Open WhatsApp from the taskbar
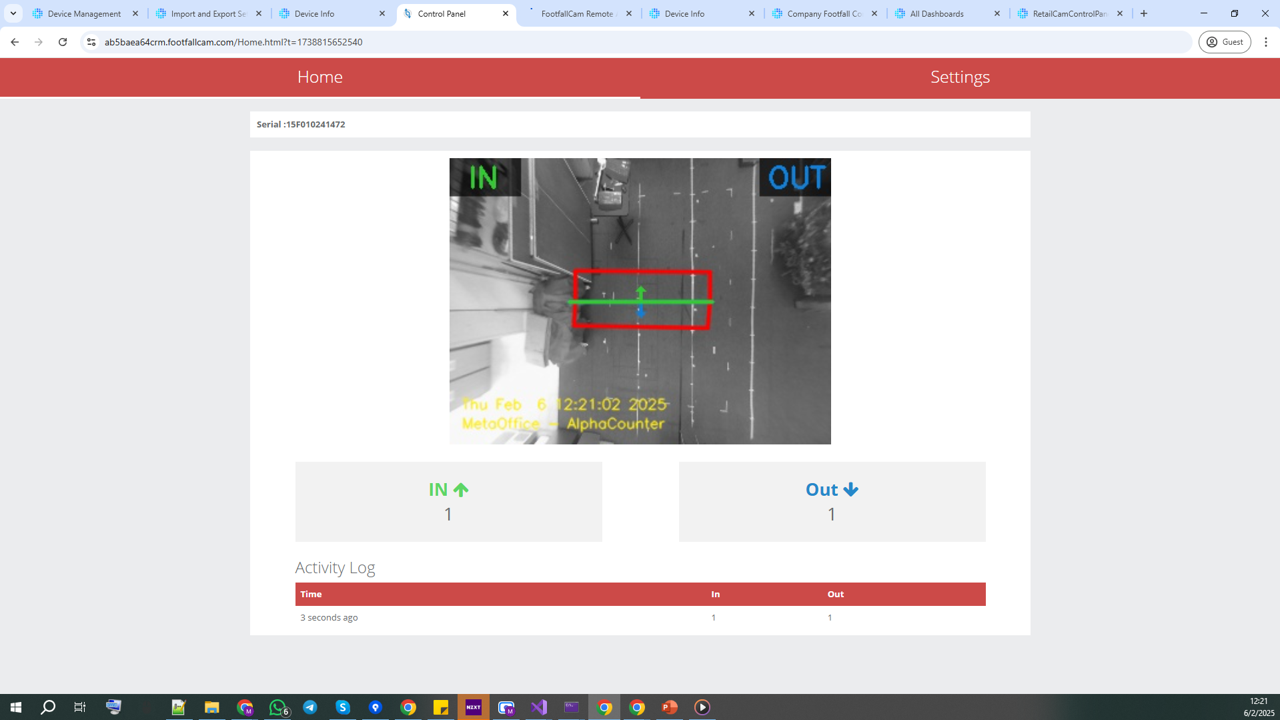 [278, 707]
